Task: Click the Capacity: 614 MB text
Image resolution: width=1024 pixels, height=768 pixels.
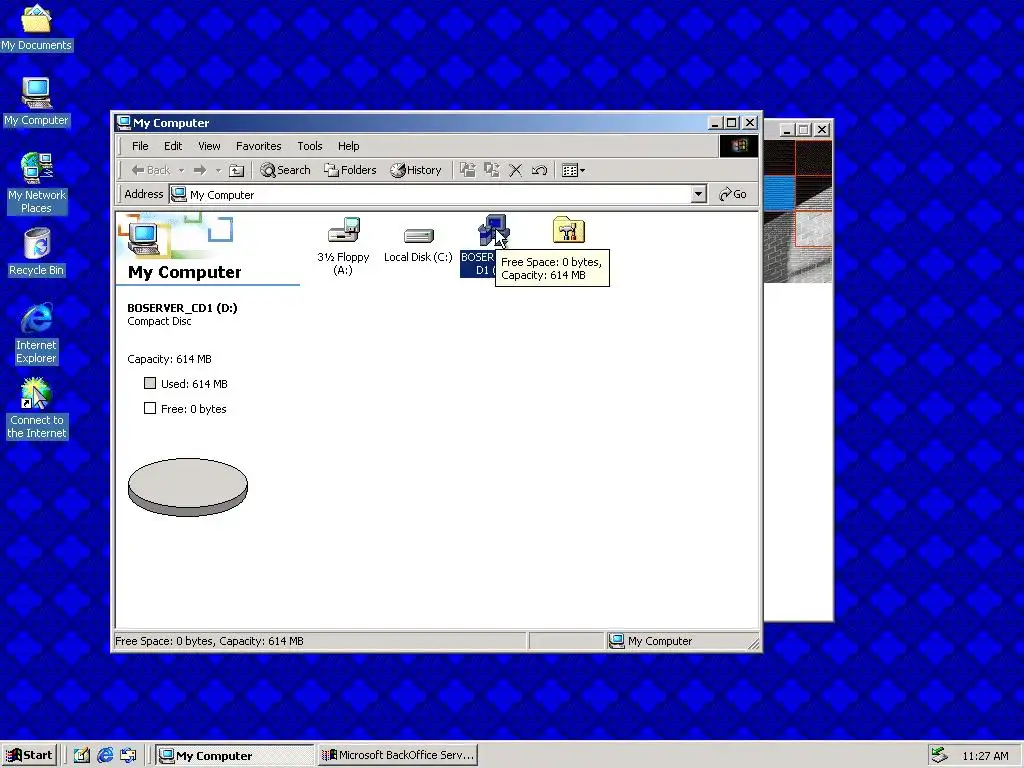Action: 169,359
